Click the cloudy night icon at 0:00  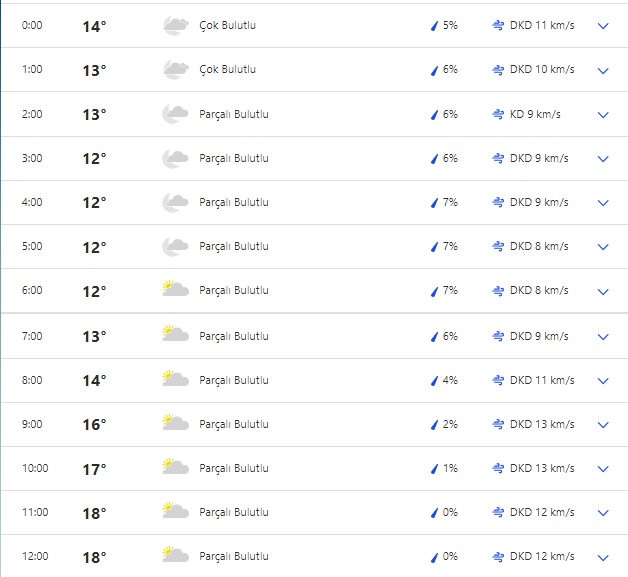(x=175, y=26)
